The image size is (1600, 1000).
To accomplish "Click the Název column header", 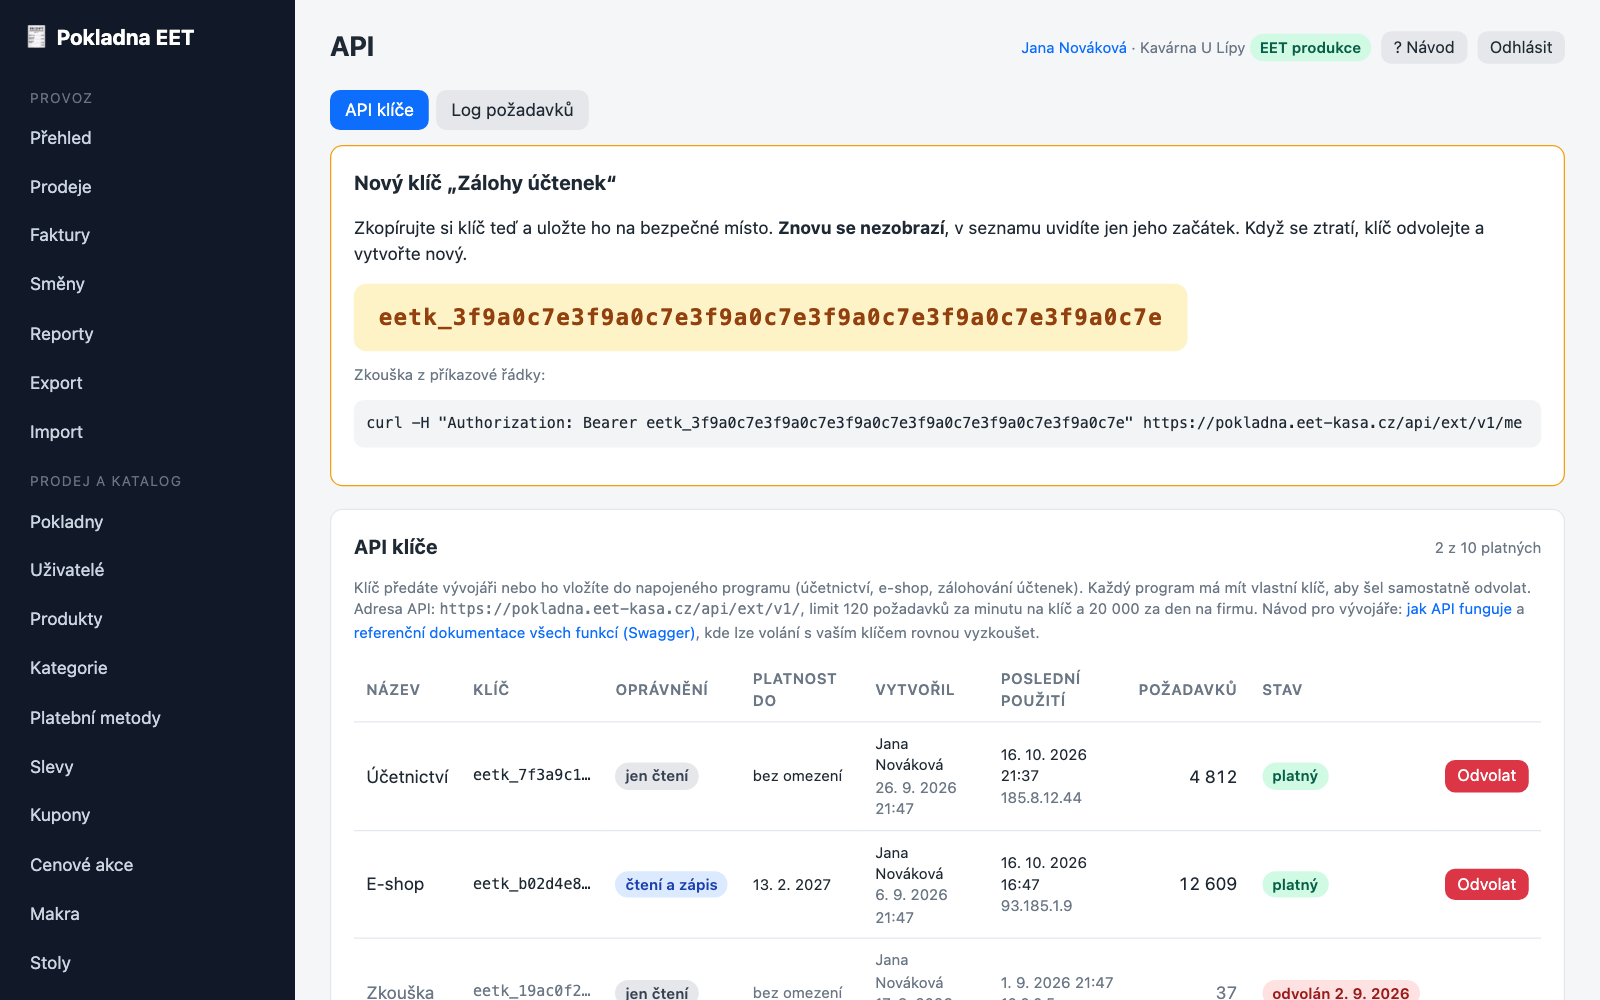I will [393, 690].
